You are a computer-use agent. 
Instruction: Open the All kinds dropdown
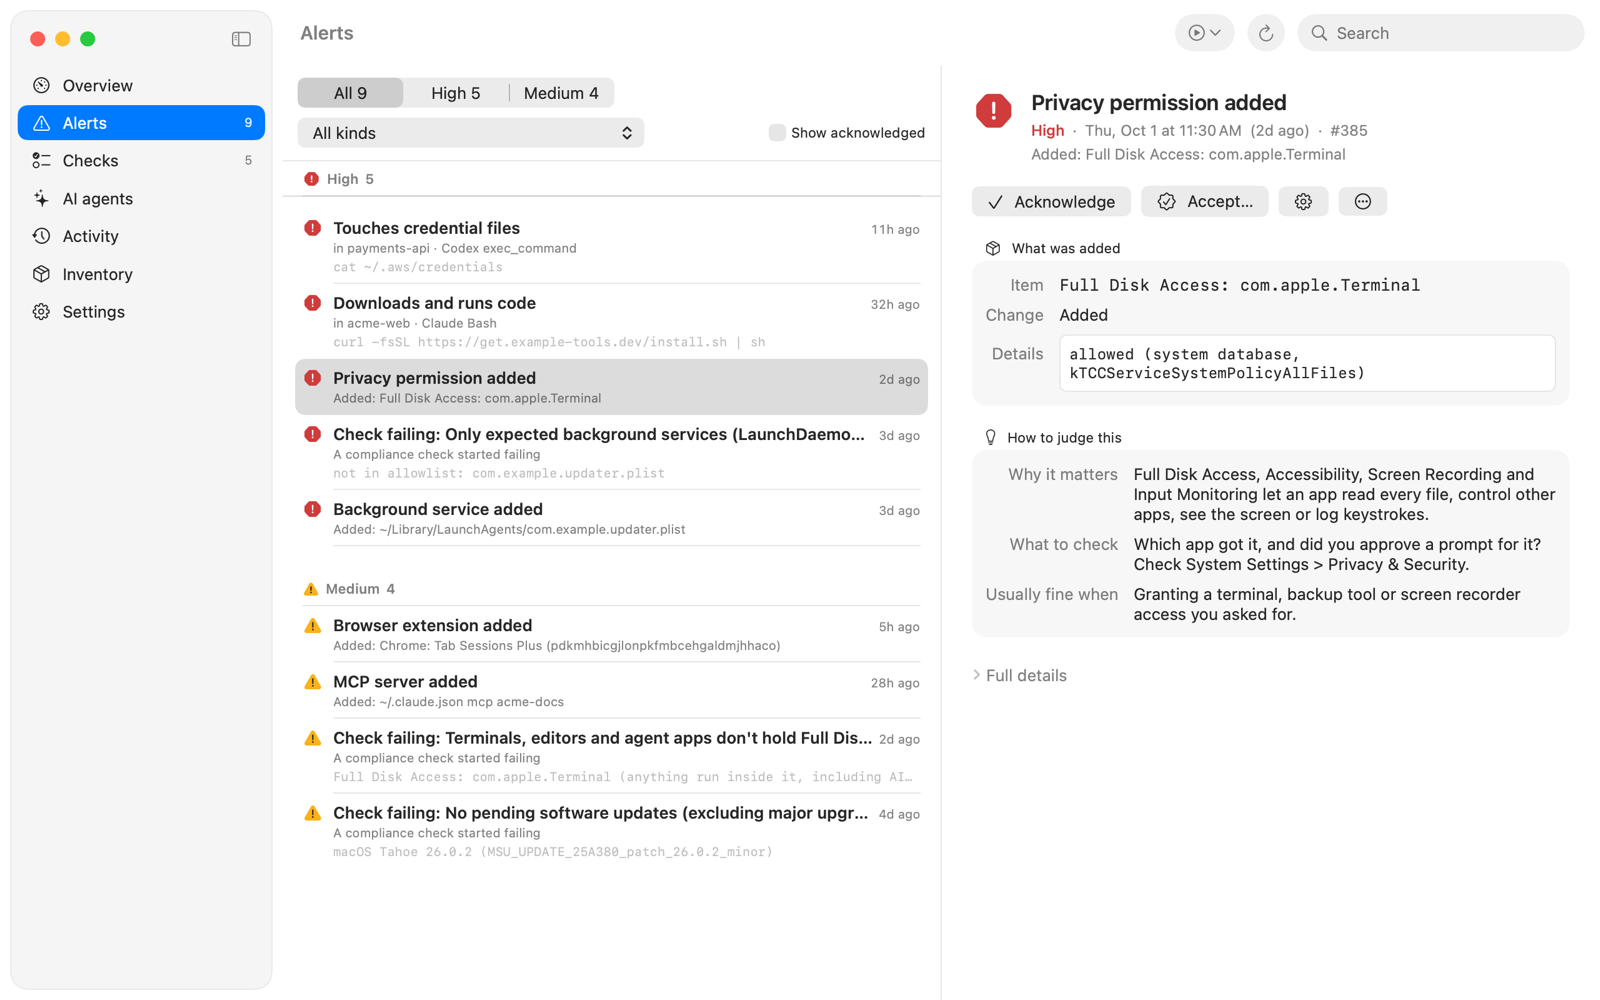click(471, 133)
